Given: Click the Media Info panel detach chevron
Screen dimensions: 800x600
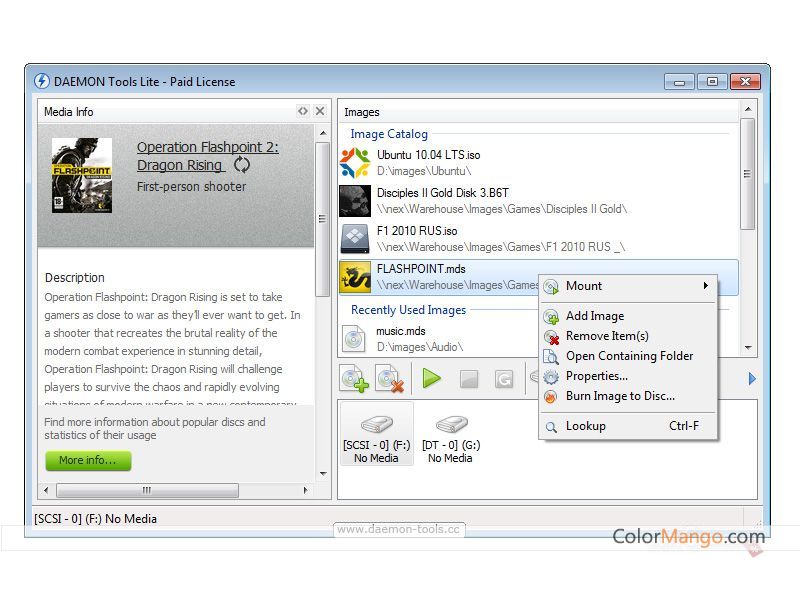Looking at the screenshot, I should [x=302, y=111].
